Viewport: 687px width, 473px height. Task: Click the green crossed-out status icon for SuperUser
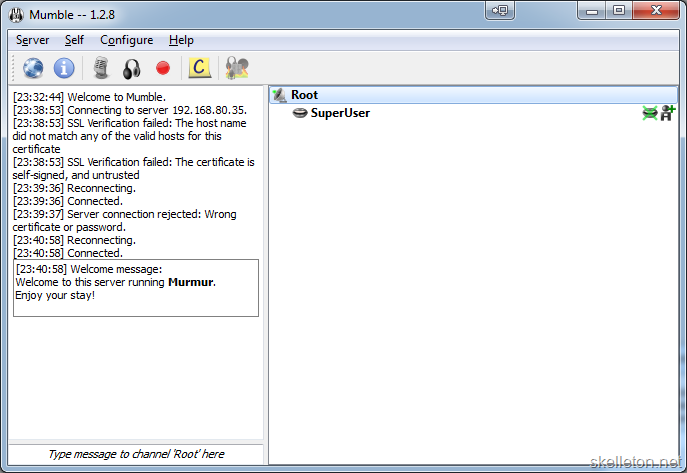[x=650, y=113]
